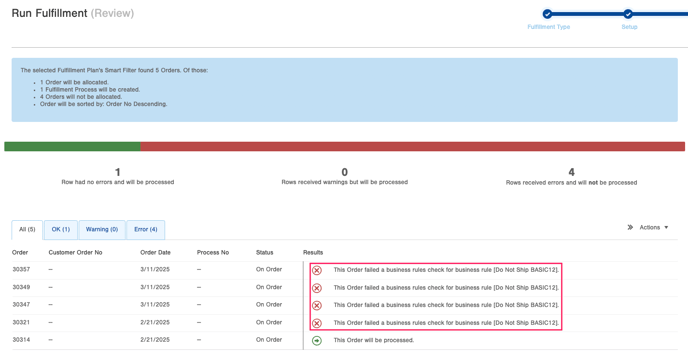Click the Order column header
688x360 pixels.
[20, 252]
